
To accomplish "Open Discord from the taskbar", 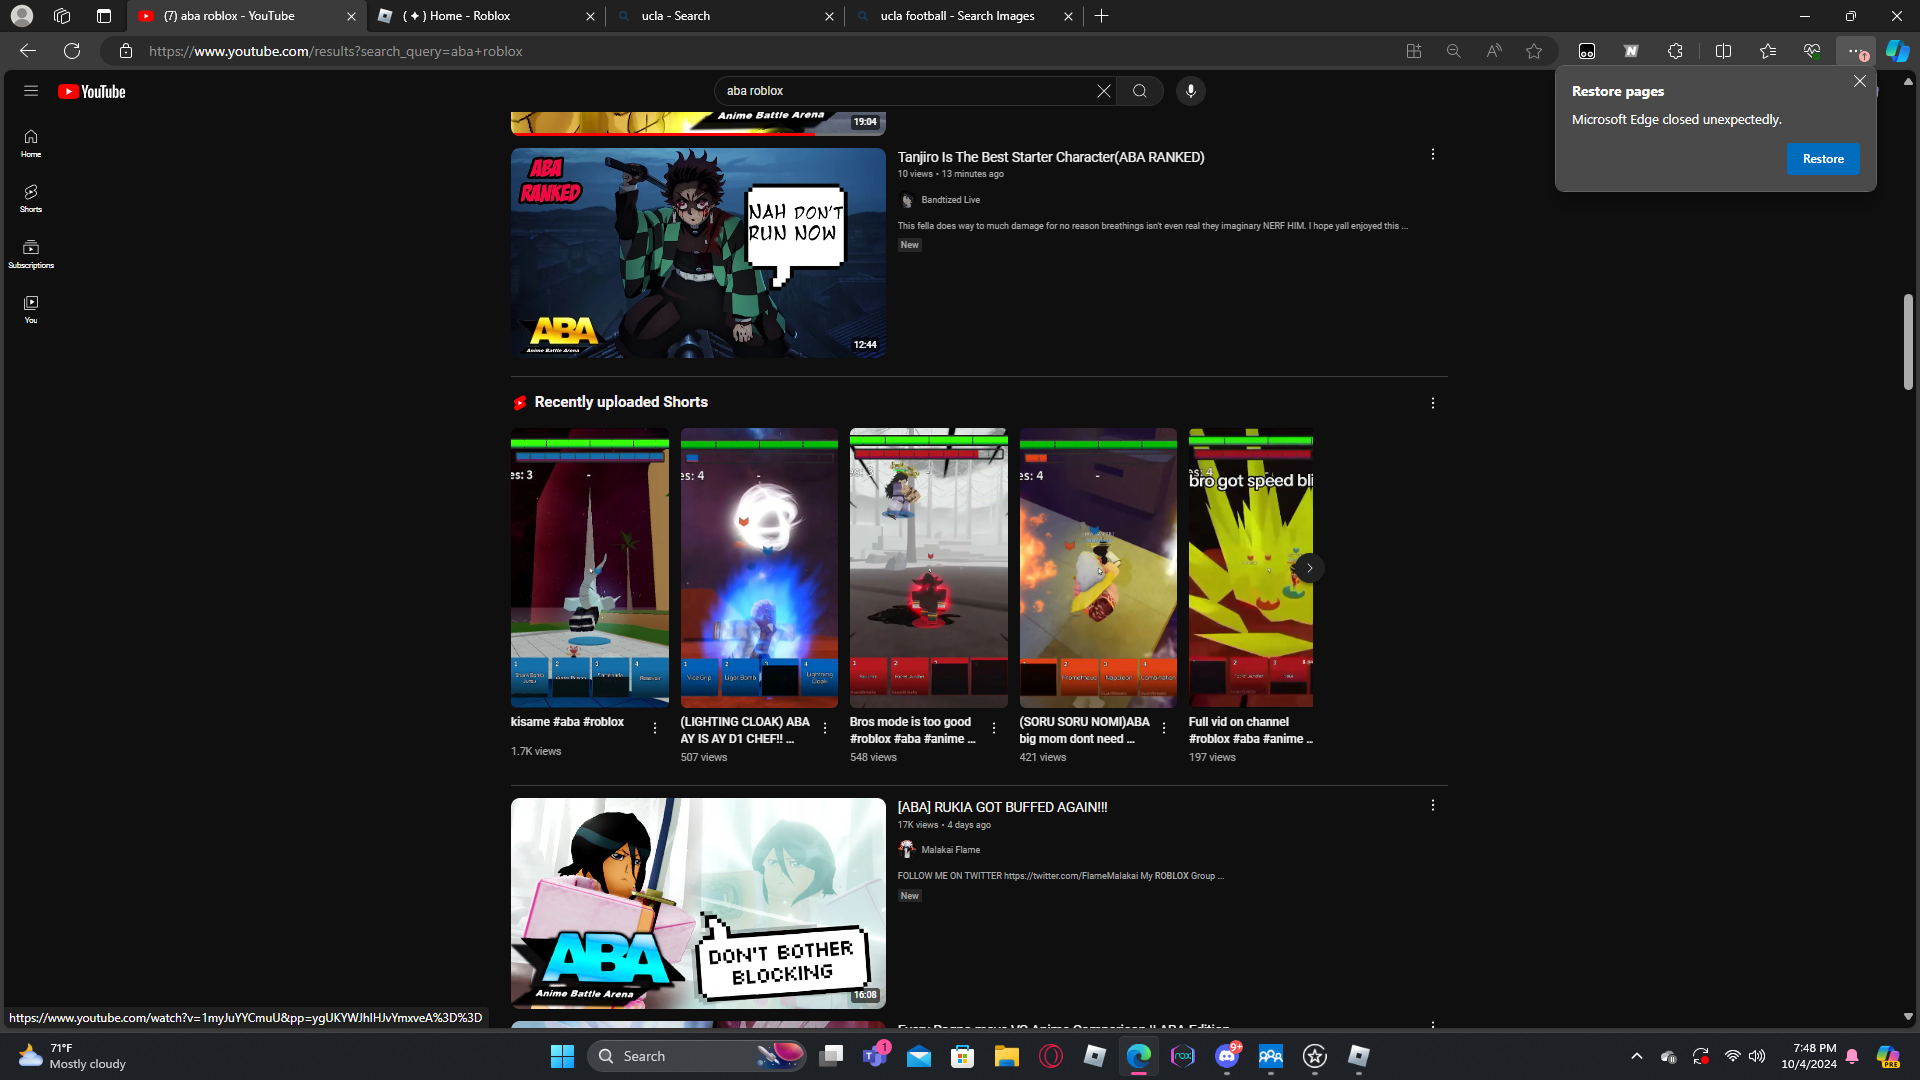I will (x=1227, y=1056).
